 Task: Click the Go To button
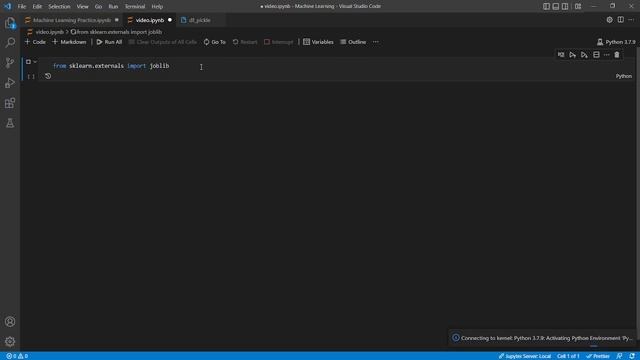click(x=215, y=42)
